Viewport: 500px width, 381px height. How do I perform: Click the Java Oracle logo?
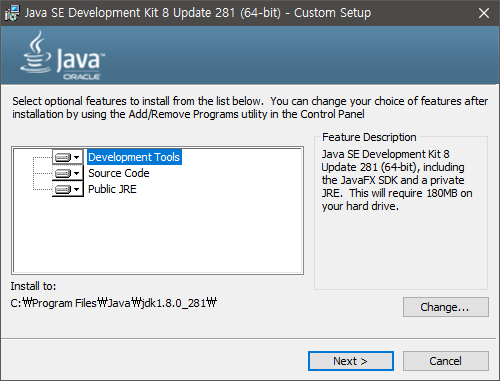[63, 56]
